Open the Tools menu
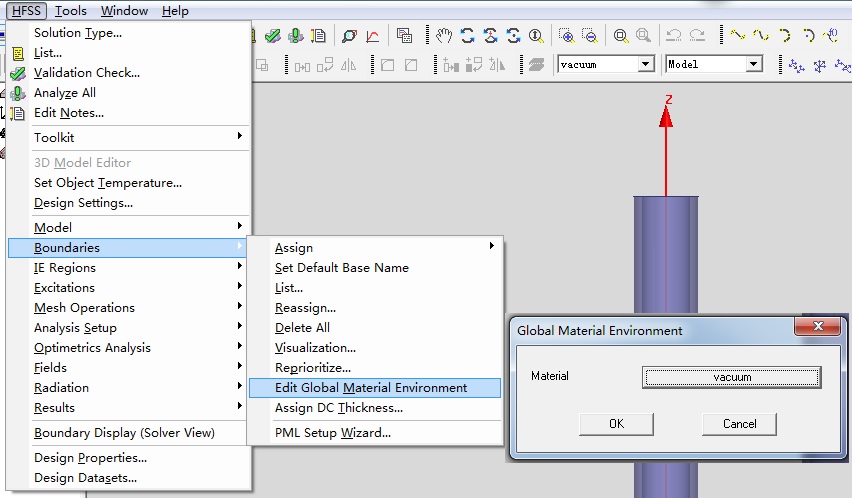This screenshot has height=498, width=852. pos(71,11)
